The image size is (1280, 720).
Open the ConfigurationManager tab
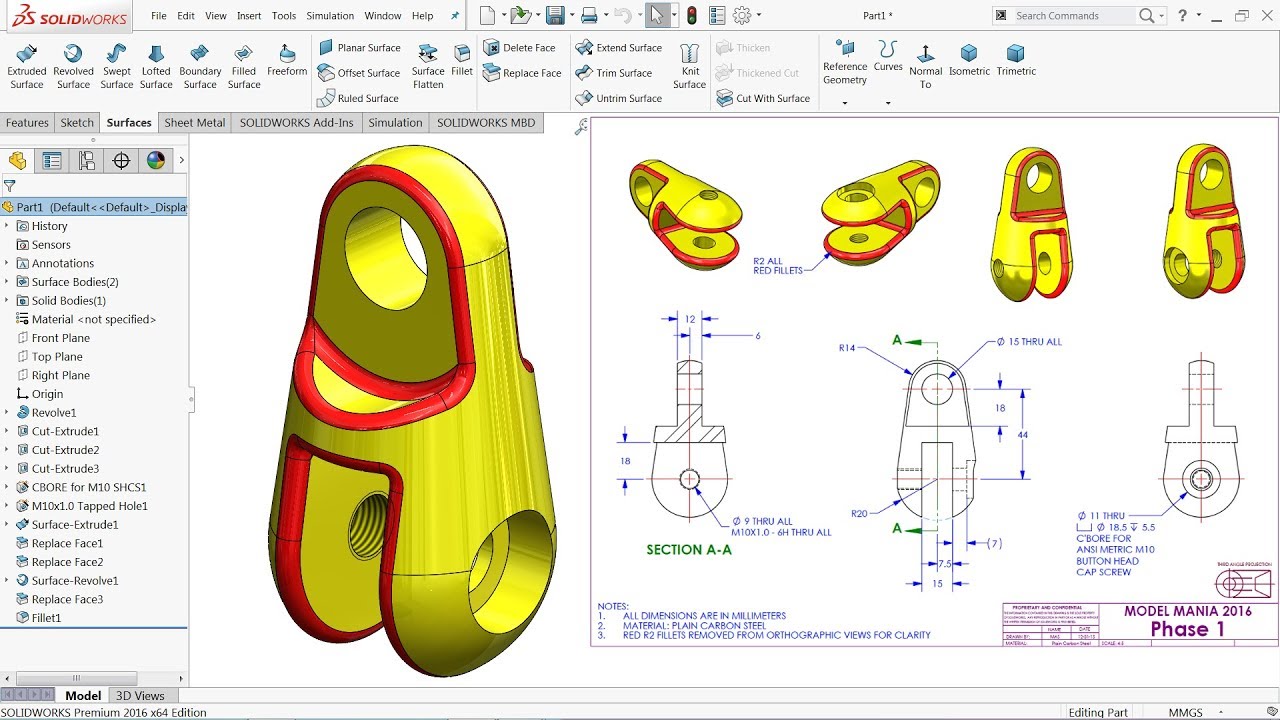[87, 160]
